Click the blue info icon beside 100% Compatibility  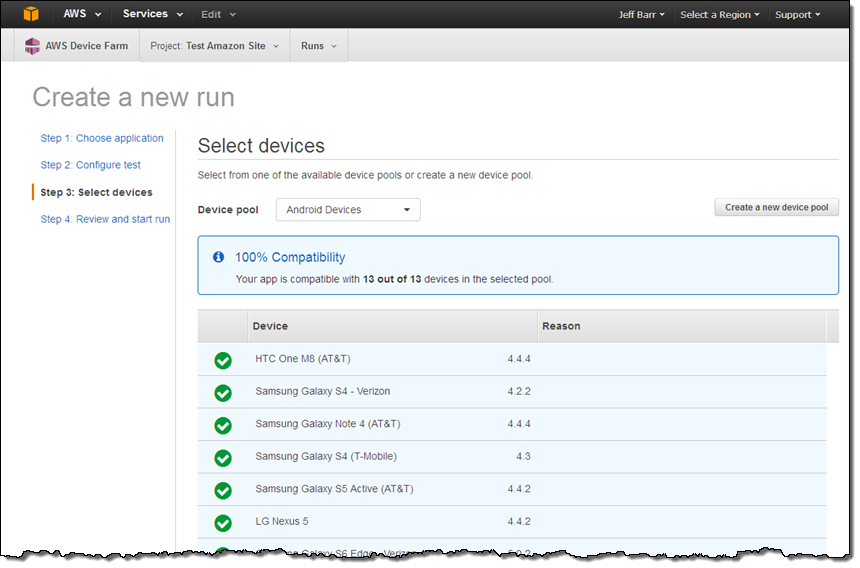(219, 257)
